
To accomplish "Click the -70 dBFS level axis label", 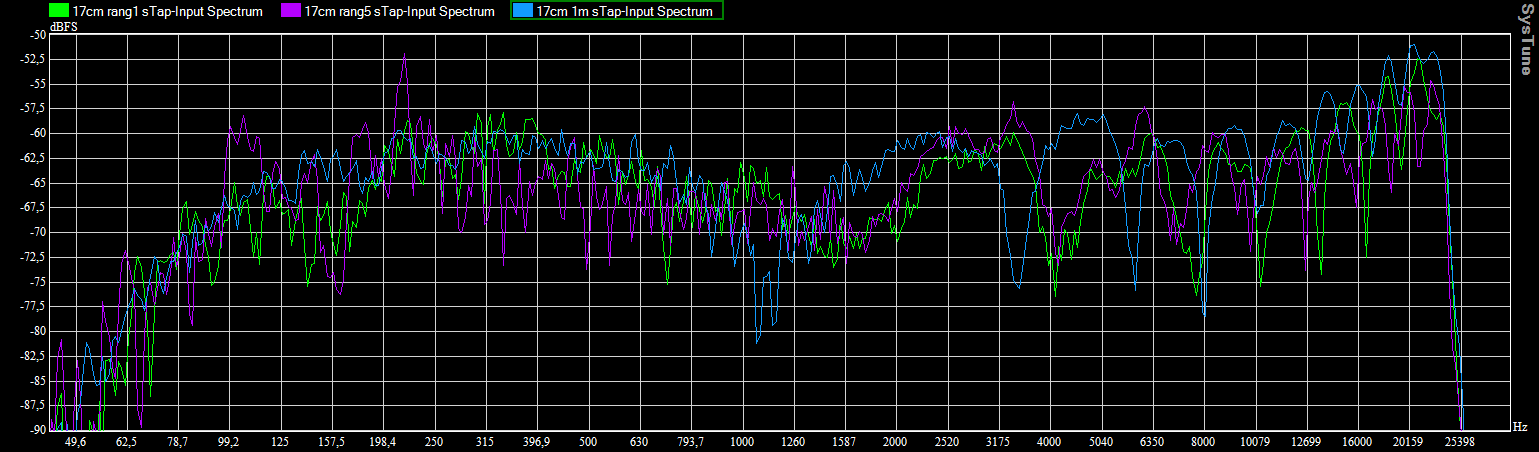I will pyautogui.click(x=38, y=232).
